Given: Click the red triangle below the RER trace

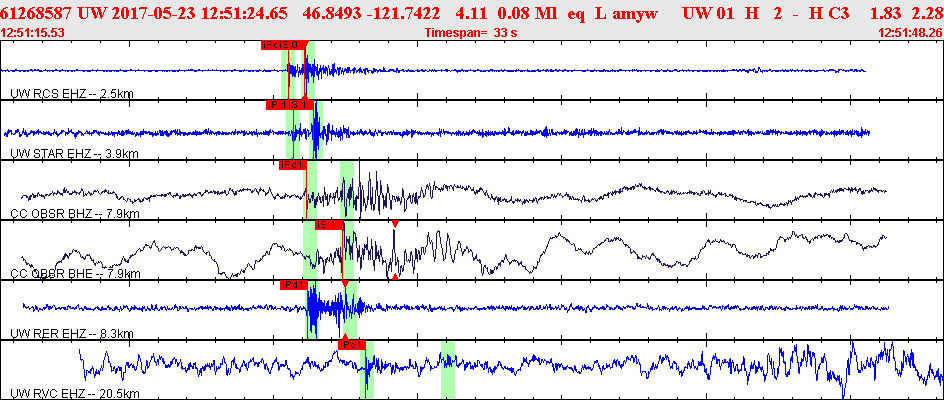Looking at the screenshot, I should coord(345,337).
